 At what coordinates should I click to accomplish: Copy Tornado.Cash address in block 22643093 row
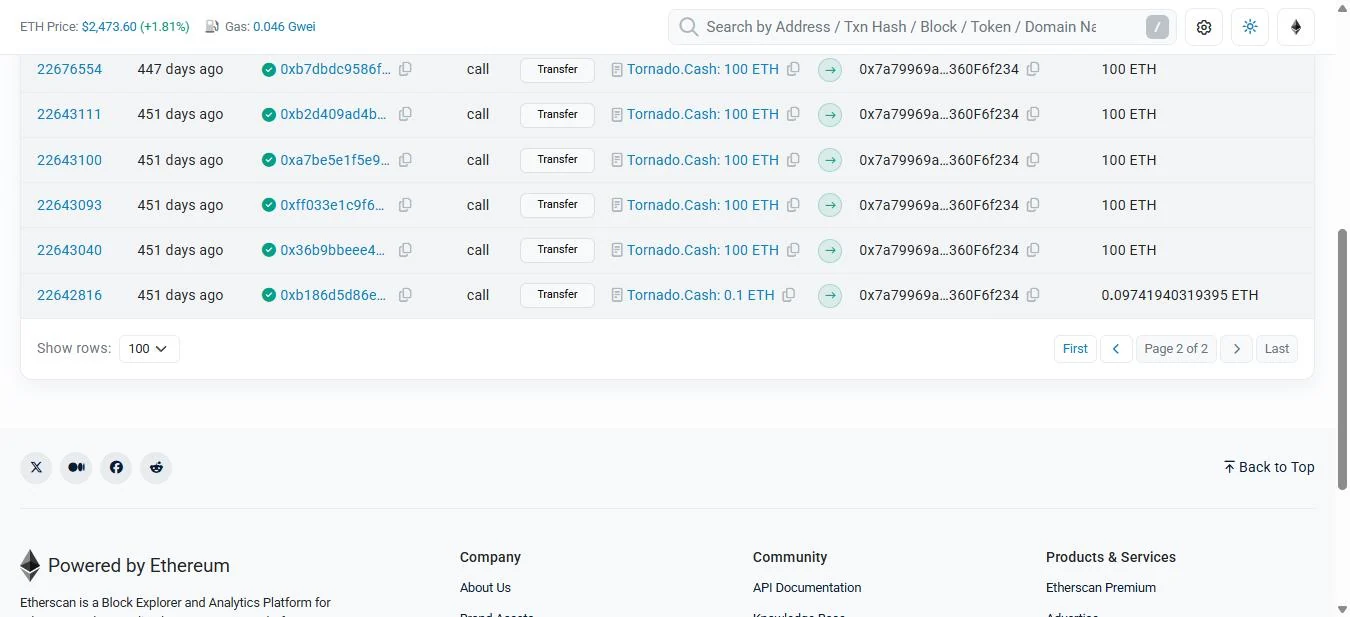(x=793, y=205)
